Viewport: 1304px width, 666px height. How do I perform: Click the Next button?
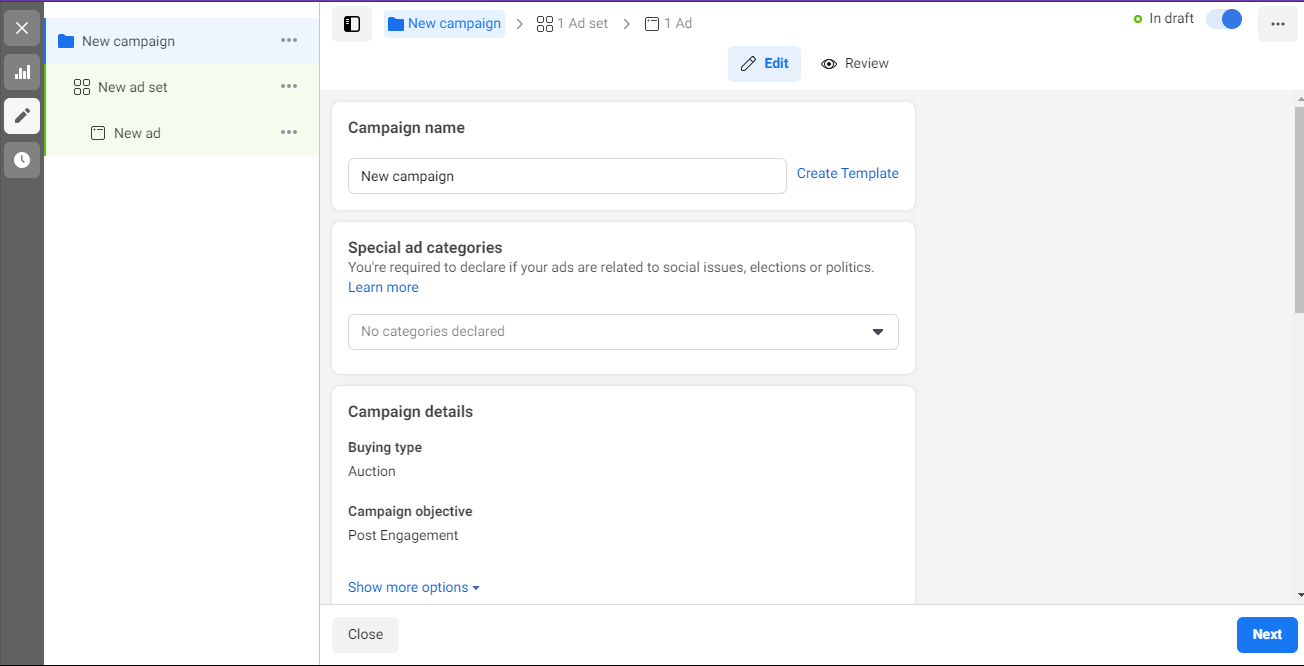(x=1267, y=635)
